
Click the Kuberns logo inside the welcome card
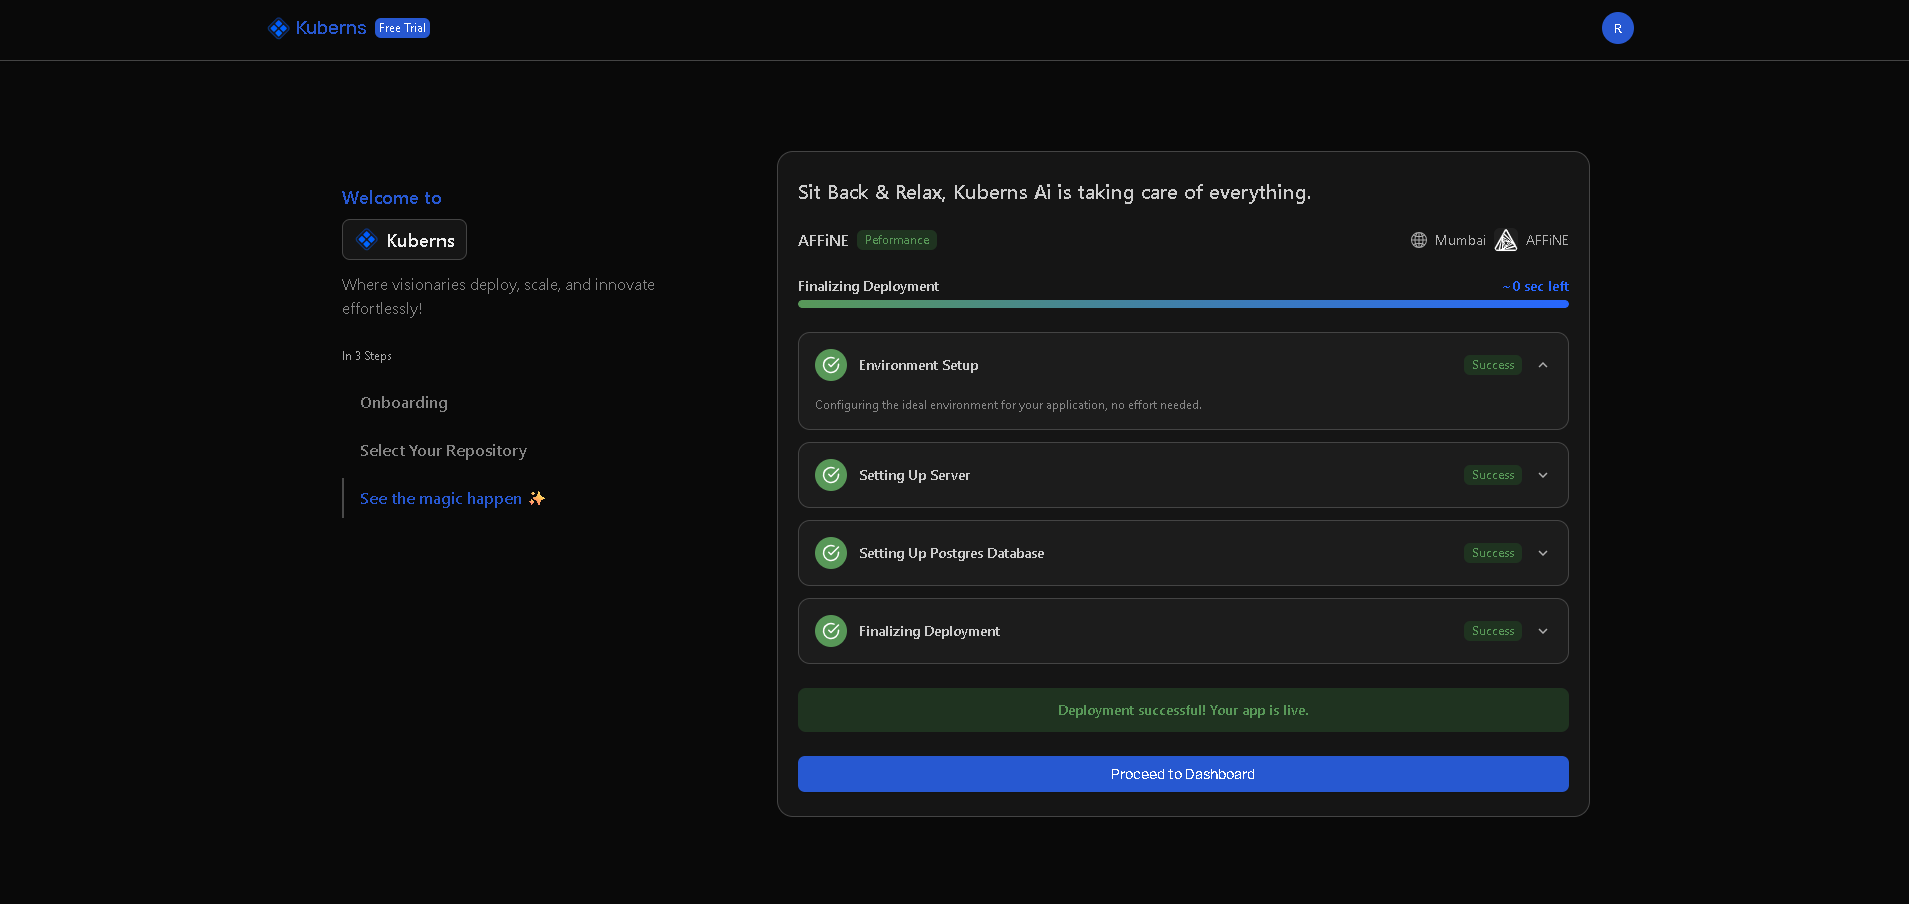368,240
